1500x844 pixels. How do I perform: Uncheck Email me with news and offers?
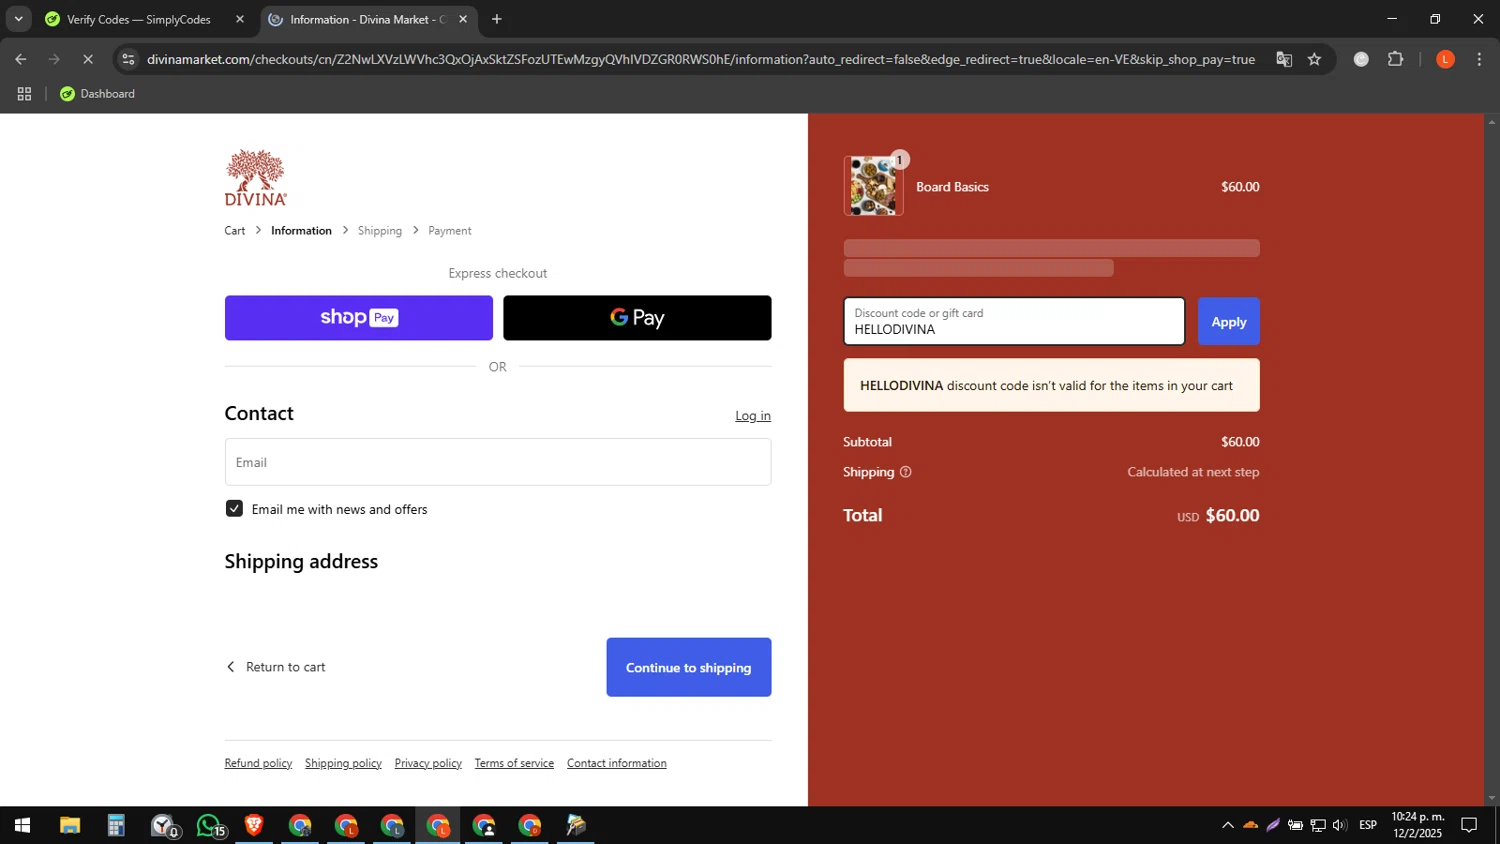click(234, 509)
